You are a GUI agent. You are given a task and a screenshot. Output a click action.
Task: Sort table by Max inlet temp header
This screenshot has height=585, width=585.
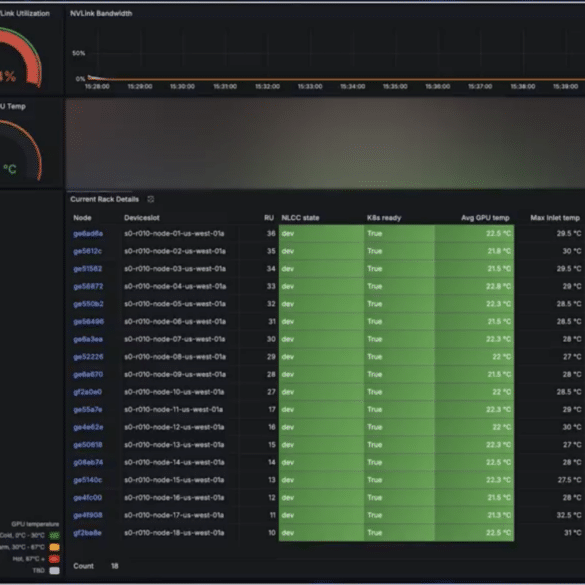click(555, 218)
